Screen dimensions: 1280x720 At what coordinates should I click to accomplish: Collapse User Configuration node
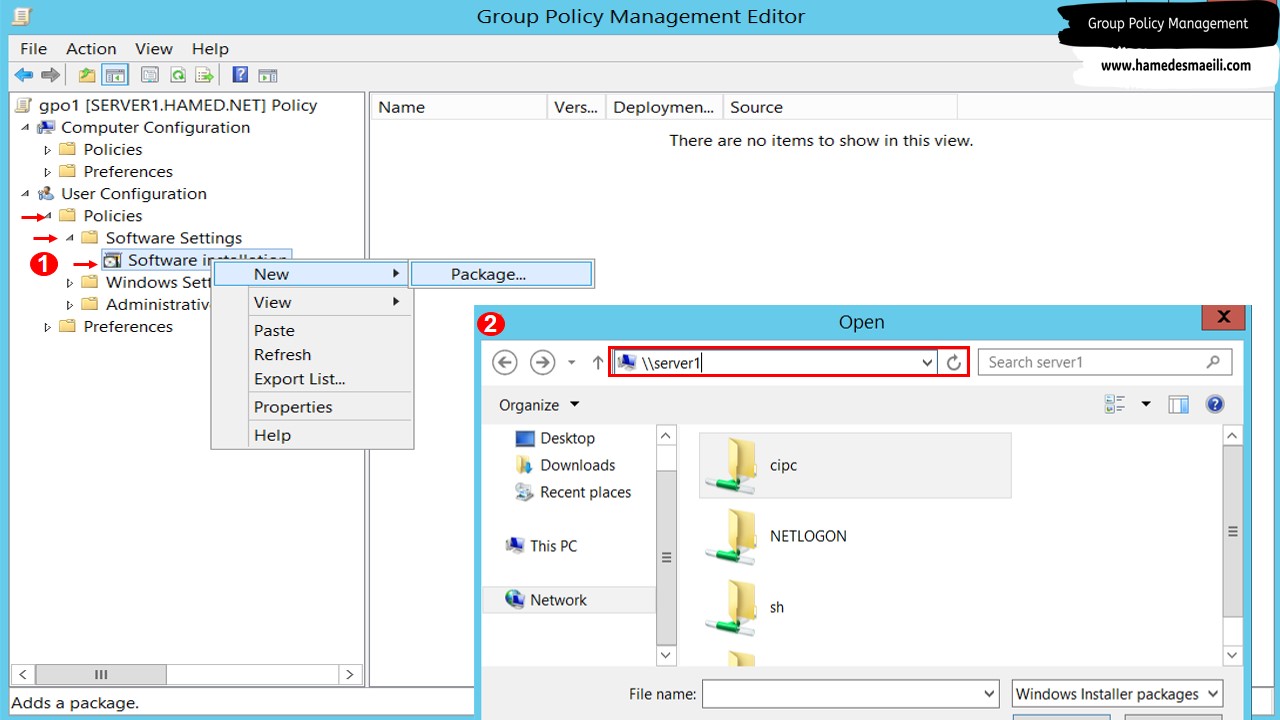pos(24,194)
